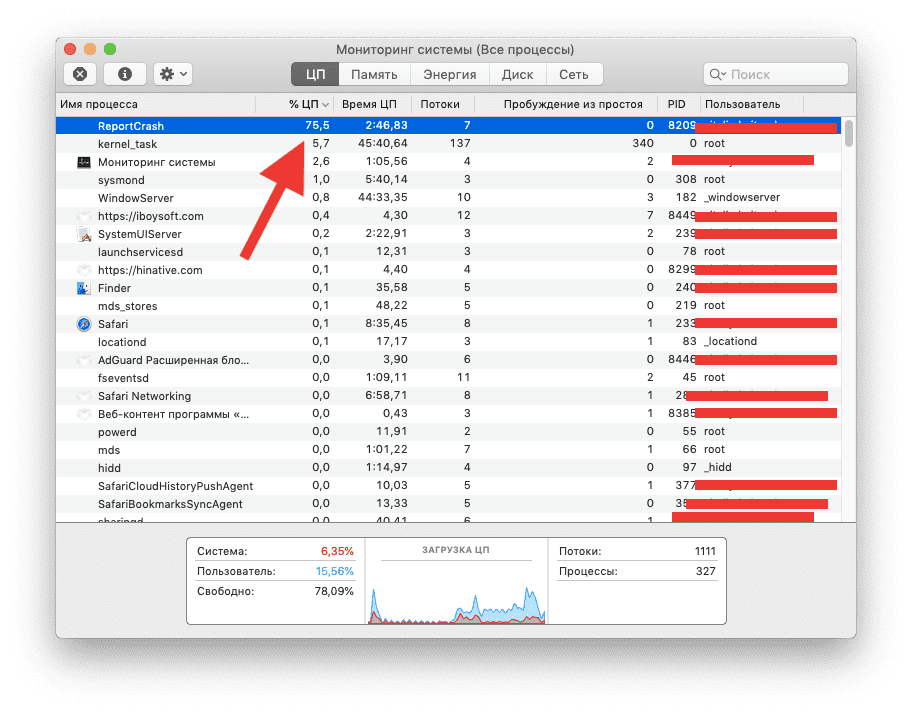
Task: Click the SystemUIServer process icon
Action: [84, 234]
